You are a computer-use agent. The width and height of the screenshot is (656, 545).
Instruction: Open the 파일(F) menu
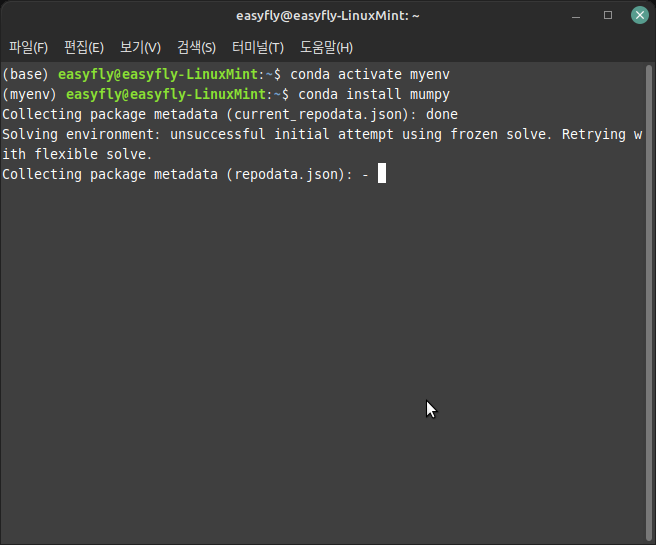[x=28, y=47]
